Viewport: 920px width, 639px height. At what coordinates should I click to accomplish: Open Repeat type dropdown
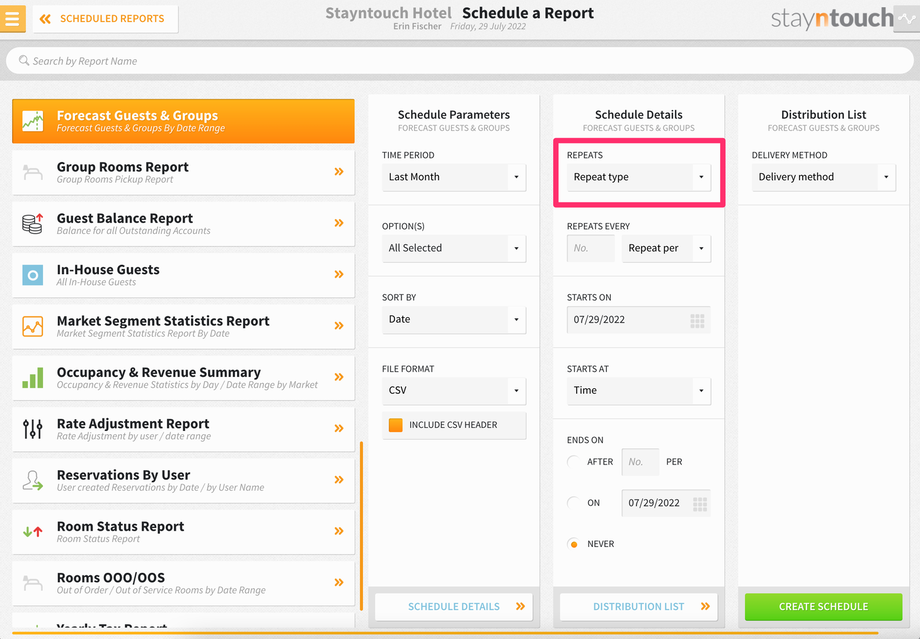(638, 177)
